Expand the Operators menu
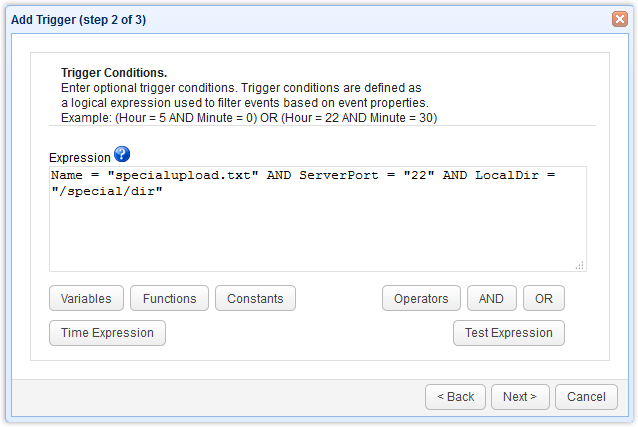Image resolution: width=638 pixels, height=427 pixels. tap(421, 298)
